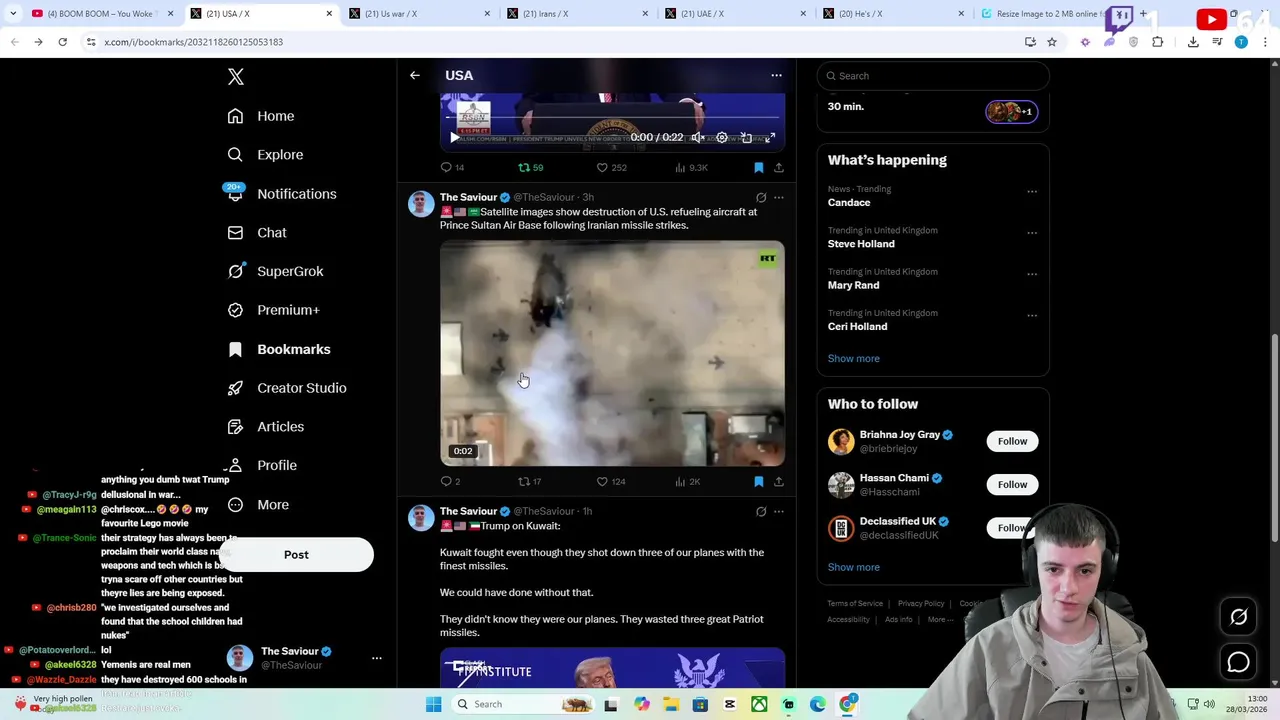Open The Saviour profile avatar on Kuwait post
The width and height of the screenshot is (1280, 720).
click(421, 518)
